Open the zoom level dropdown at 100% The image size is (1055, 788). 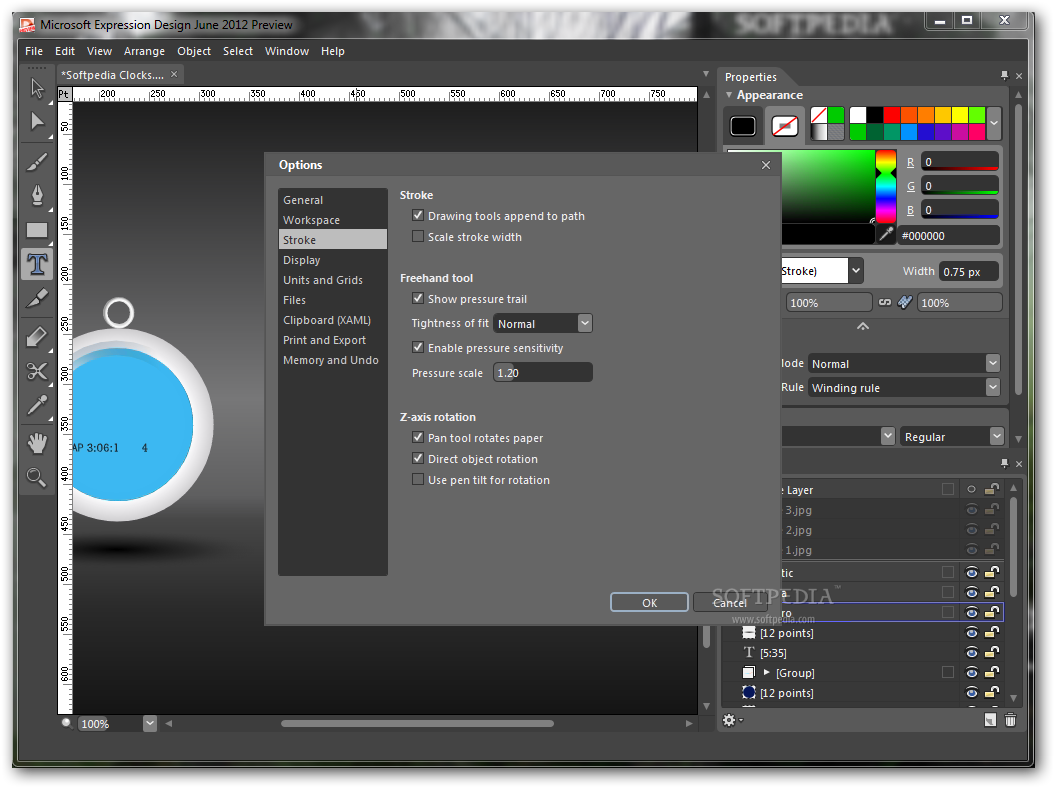[x=149, y=723]
